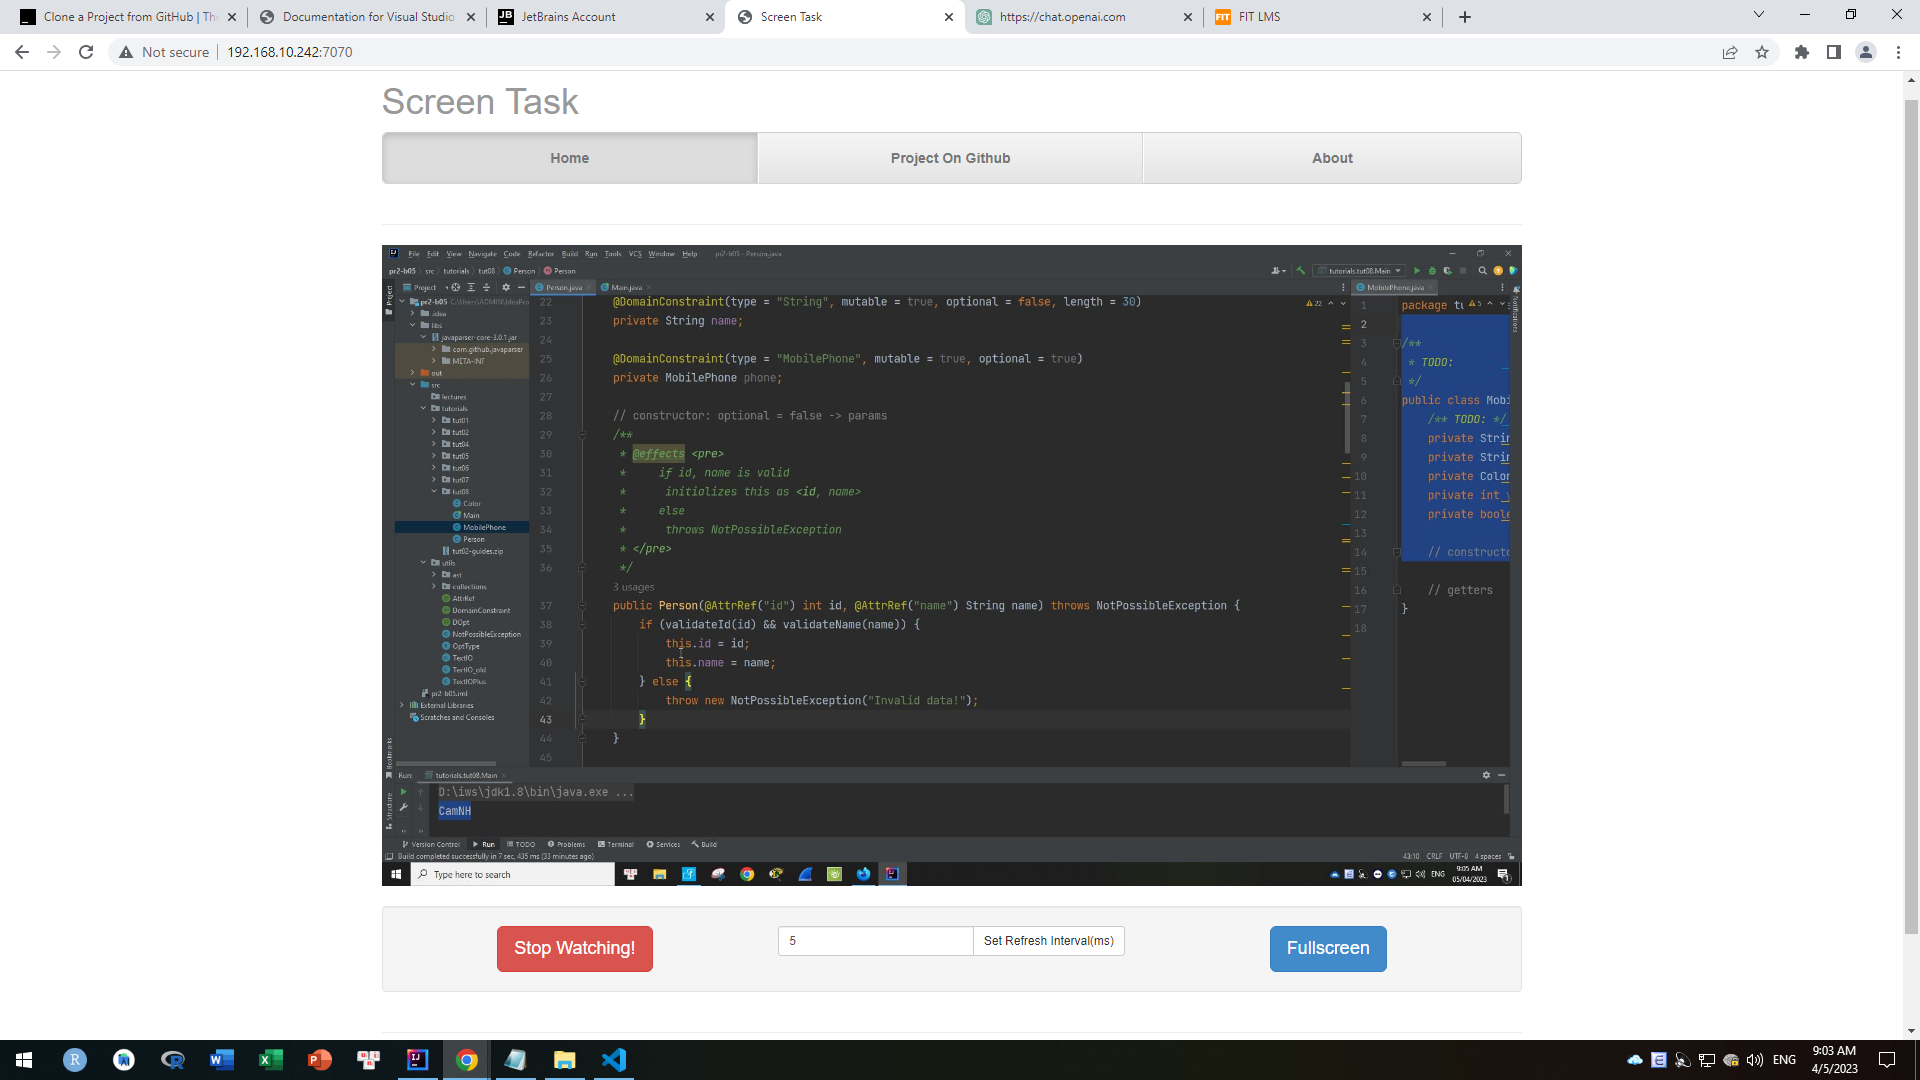
Task: Open the browser side panel icon
Action: click(1834, 52)
